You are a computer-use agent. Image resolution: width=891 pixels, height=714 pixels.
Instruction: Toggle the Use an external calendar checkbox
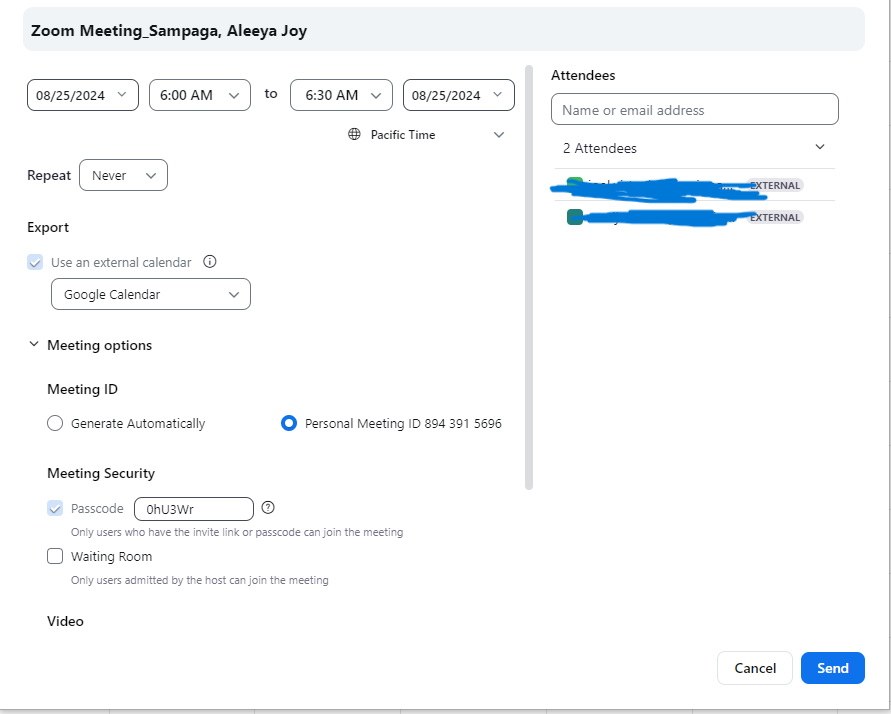pos(36,262)
